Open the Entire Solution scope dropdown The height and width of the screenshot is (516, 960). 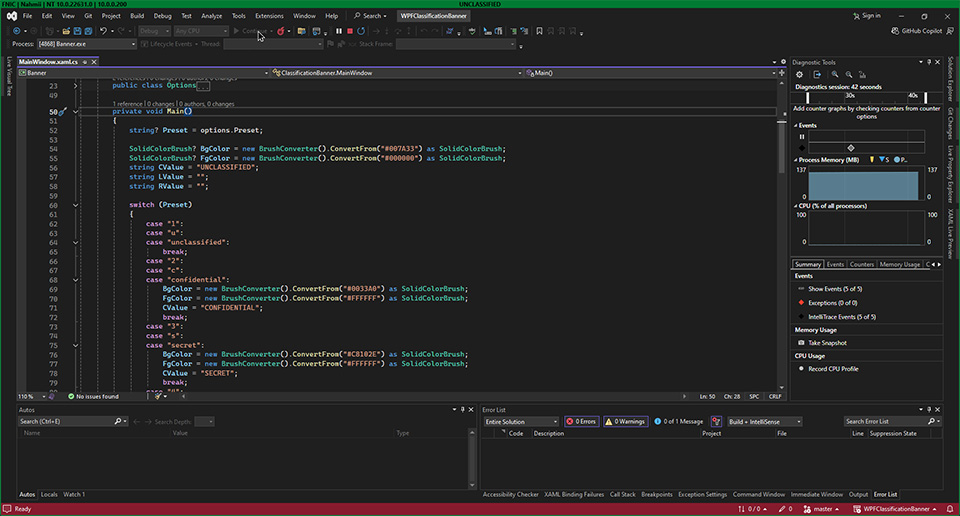click(520, 421)
